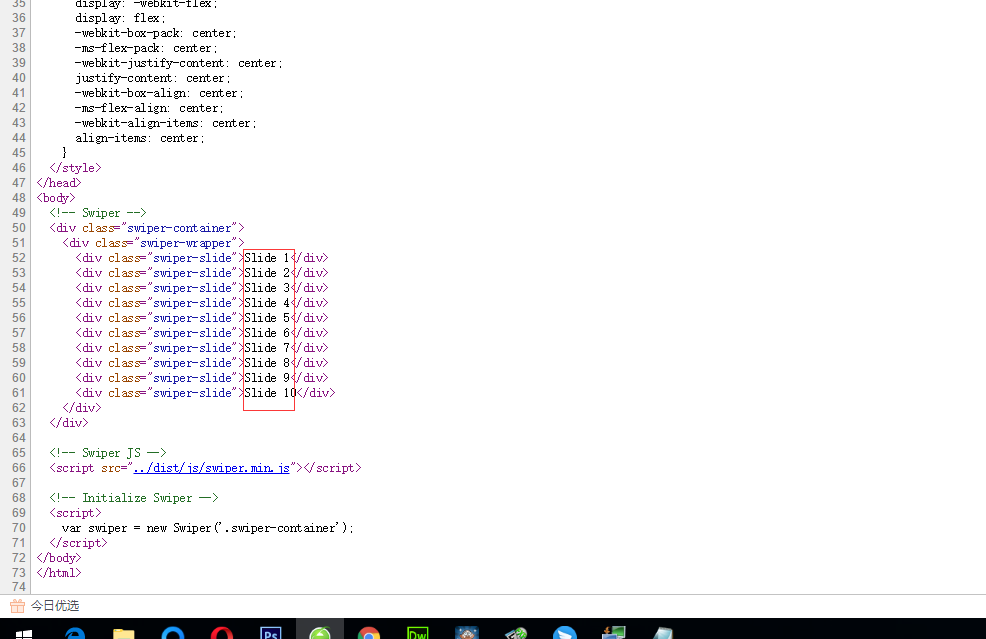Click the opening <body> tag

(55, 198)
